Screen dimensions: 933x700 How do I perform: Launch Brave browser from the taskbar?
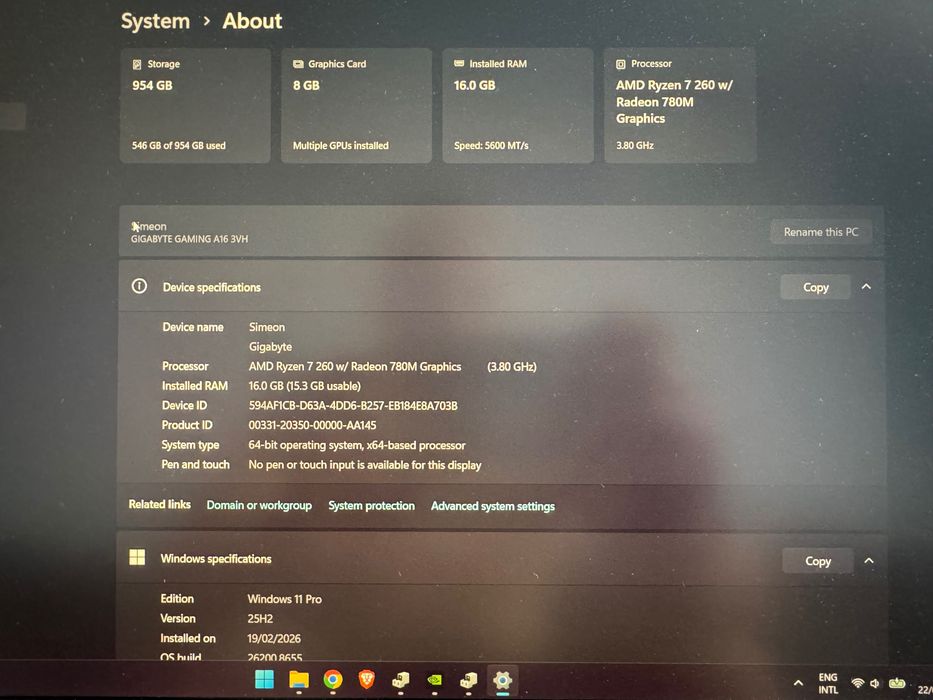pyautogui.click(x=367, y=679)
